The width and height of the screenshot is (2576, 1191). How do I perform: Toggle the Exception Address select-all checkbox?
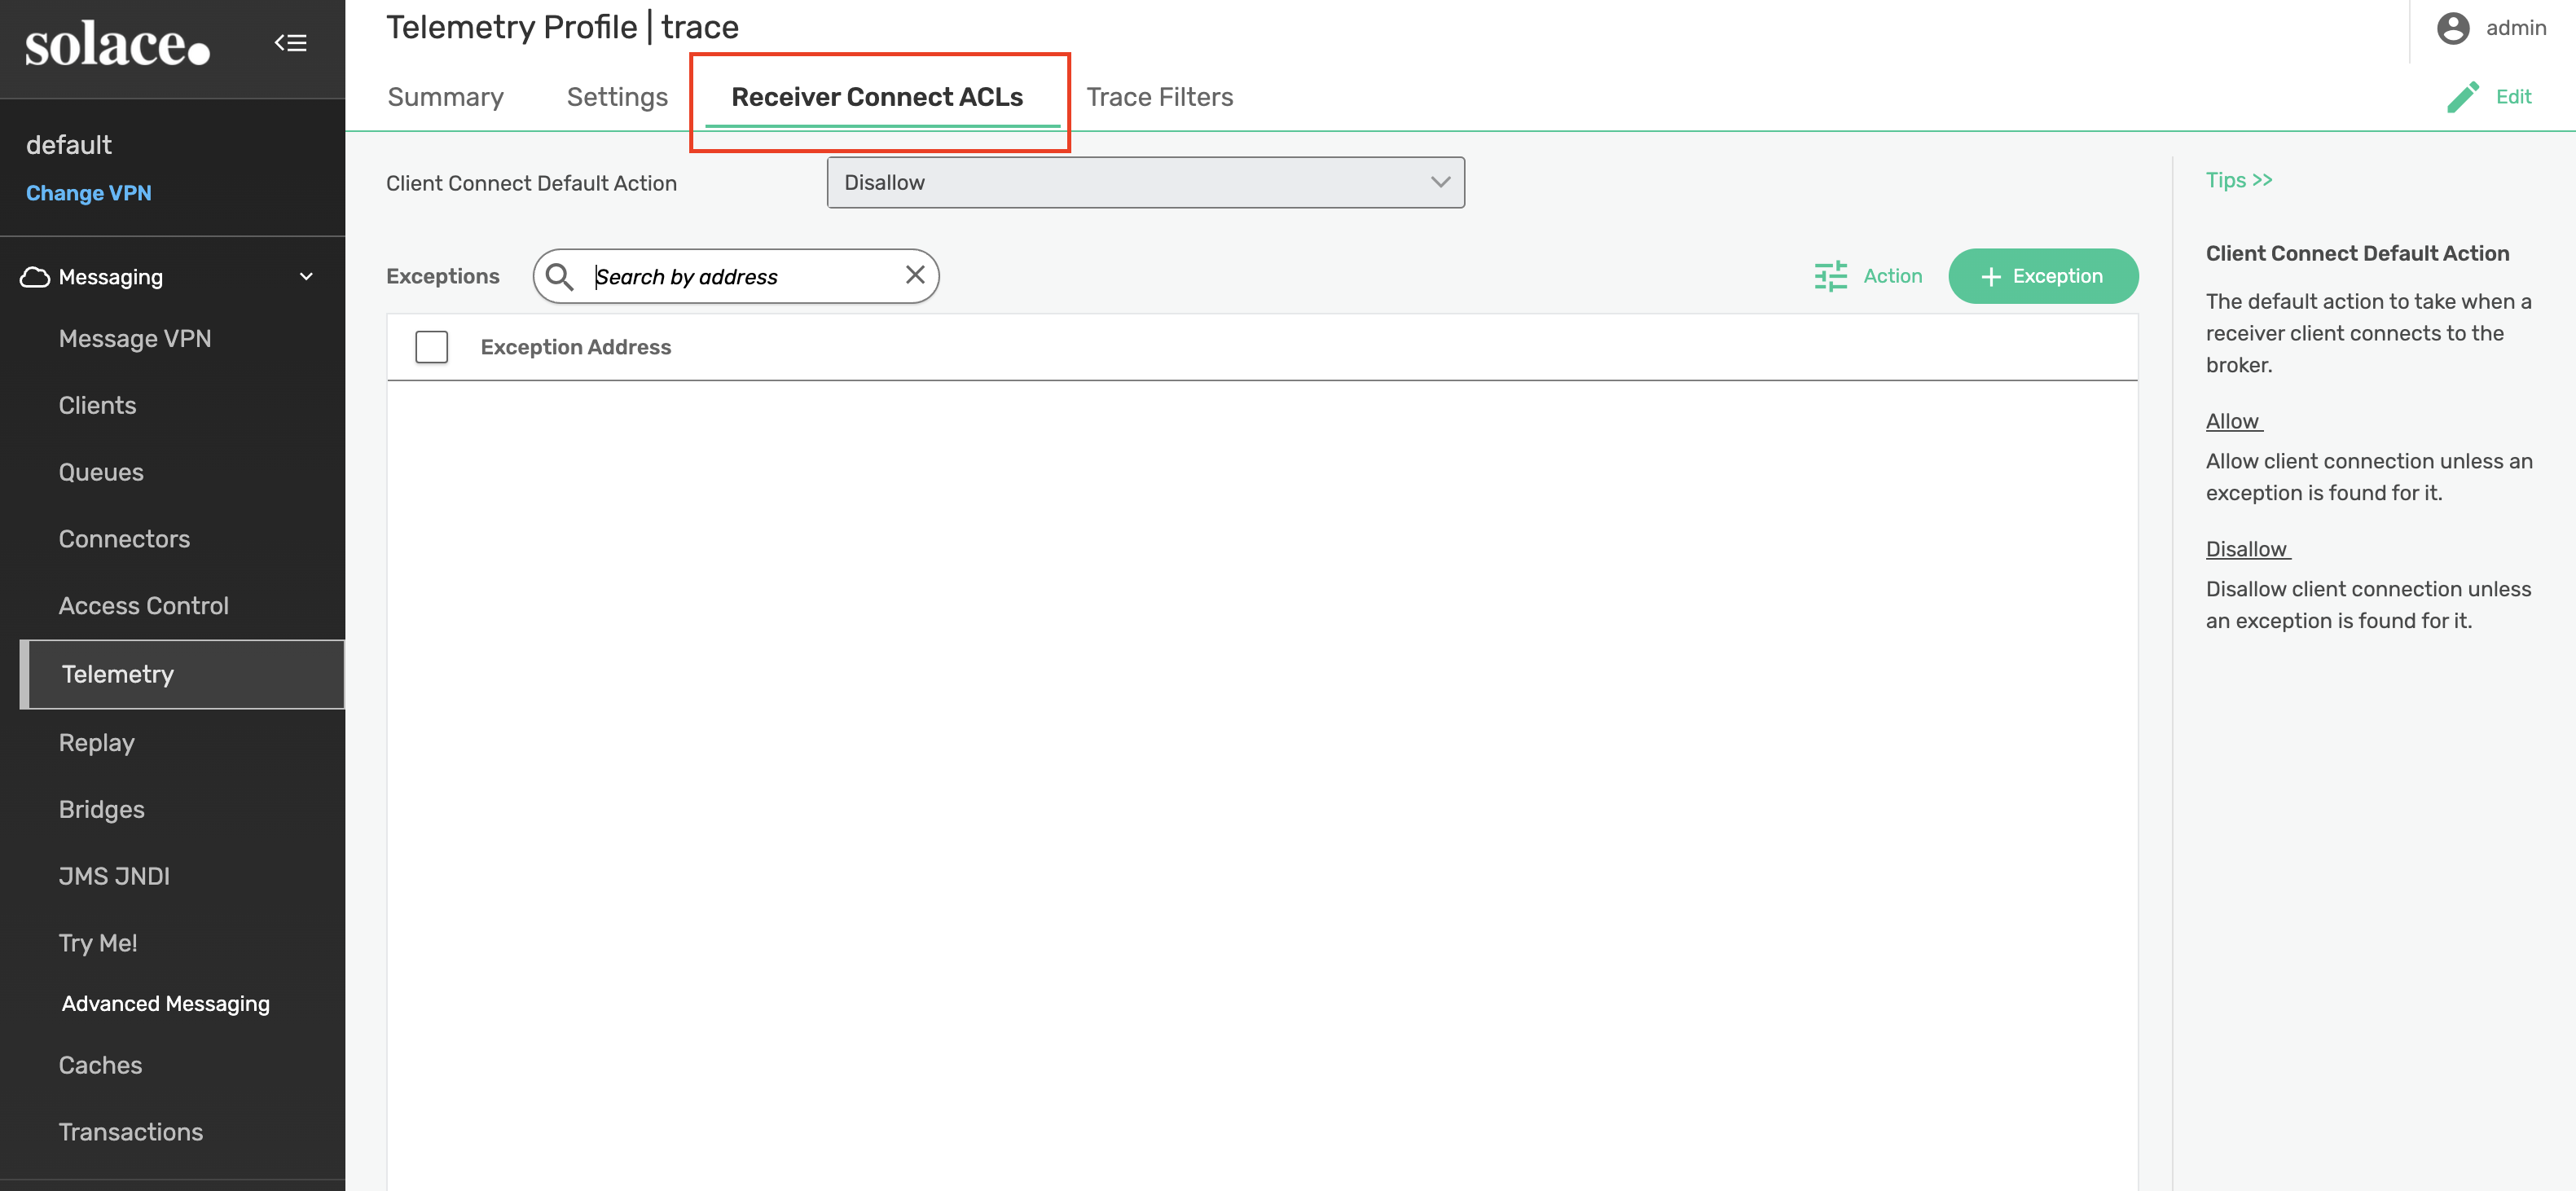pyautogui.click(x=431, y=347)
